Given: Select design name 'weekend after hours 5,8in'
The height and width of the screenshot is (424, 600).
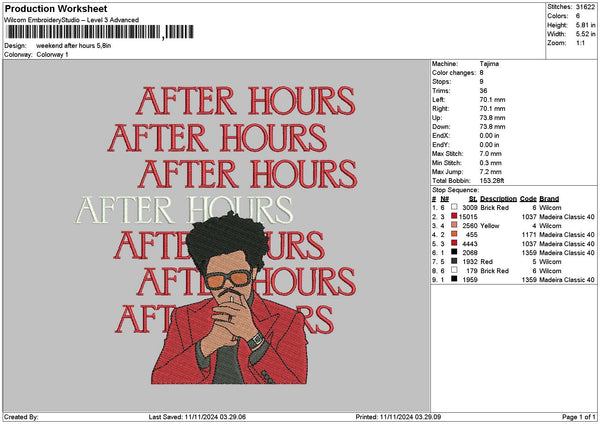Looking at the screenshot, I should point(73,46).
